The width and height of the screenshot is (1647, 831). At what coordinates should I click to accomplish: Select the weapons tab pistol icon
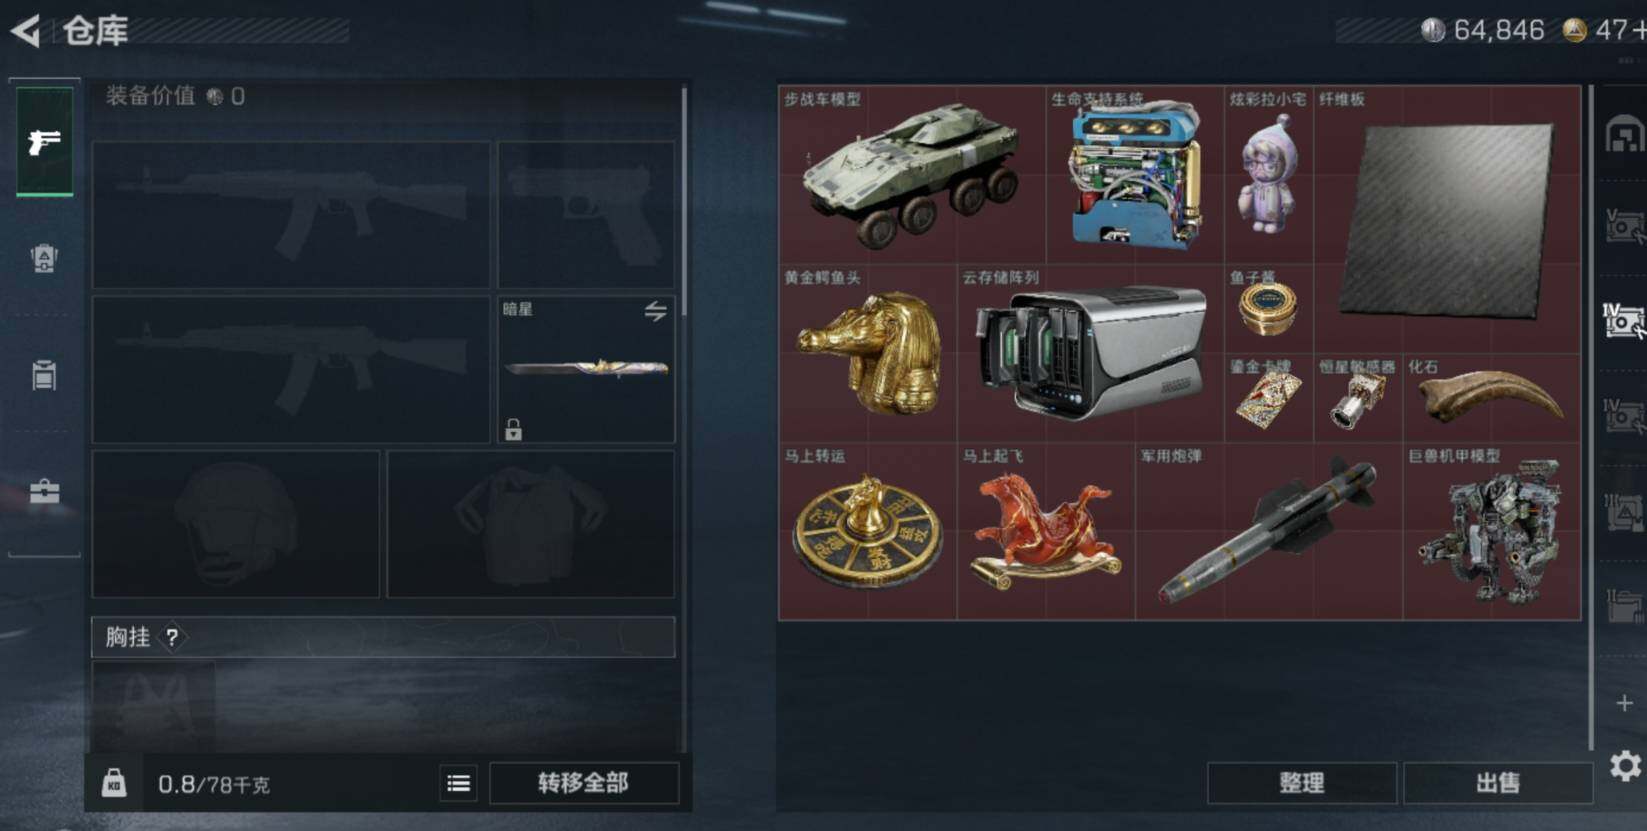click(x=44, y=141)
